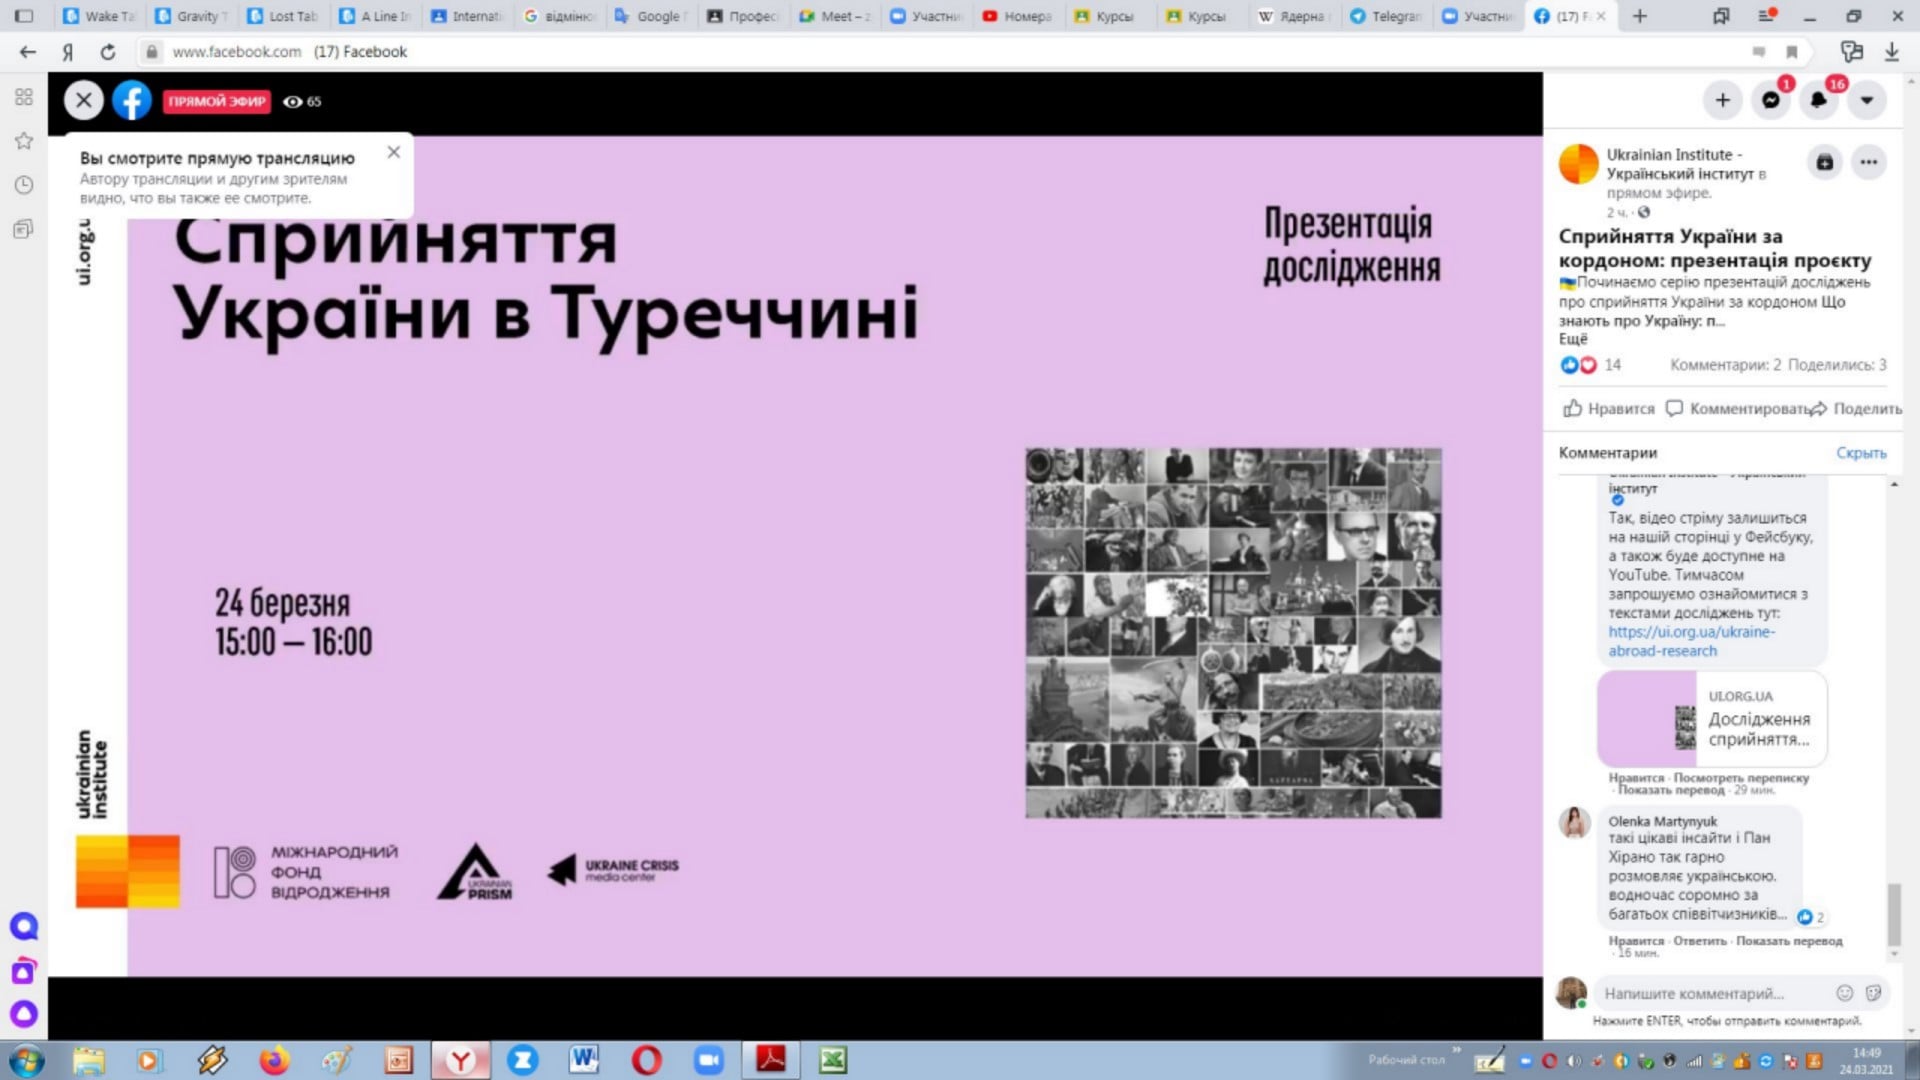Open Zoom from taskbar
Screen dimensions: 1920x1080
click(708, 1060)
